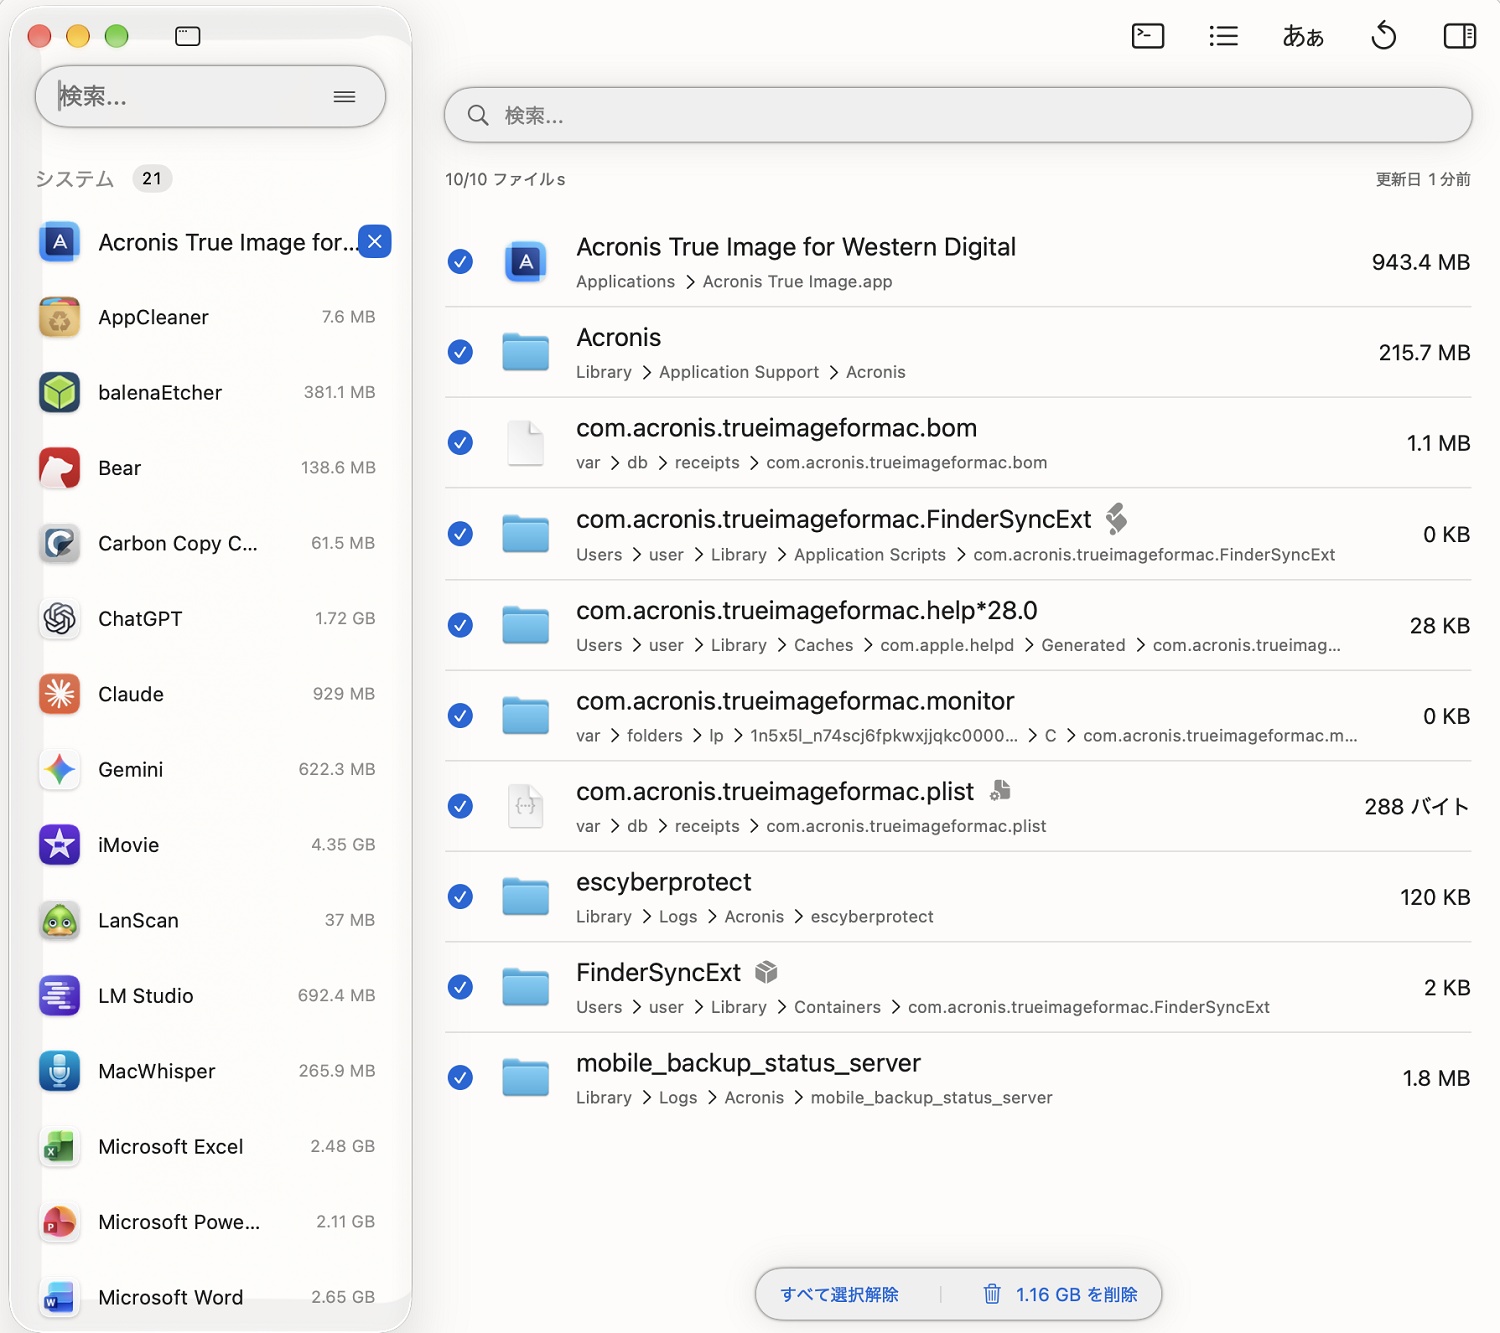
Task: Uncheck the escyberprotect folder
Action: pos(460,897)
